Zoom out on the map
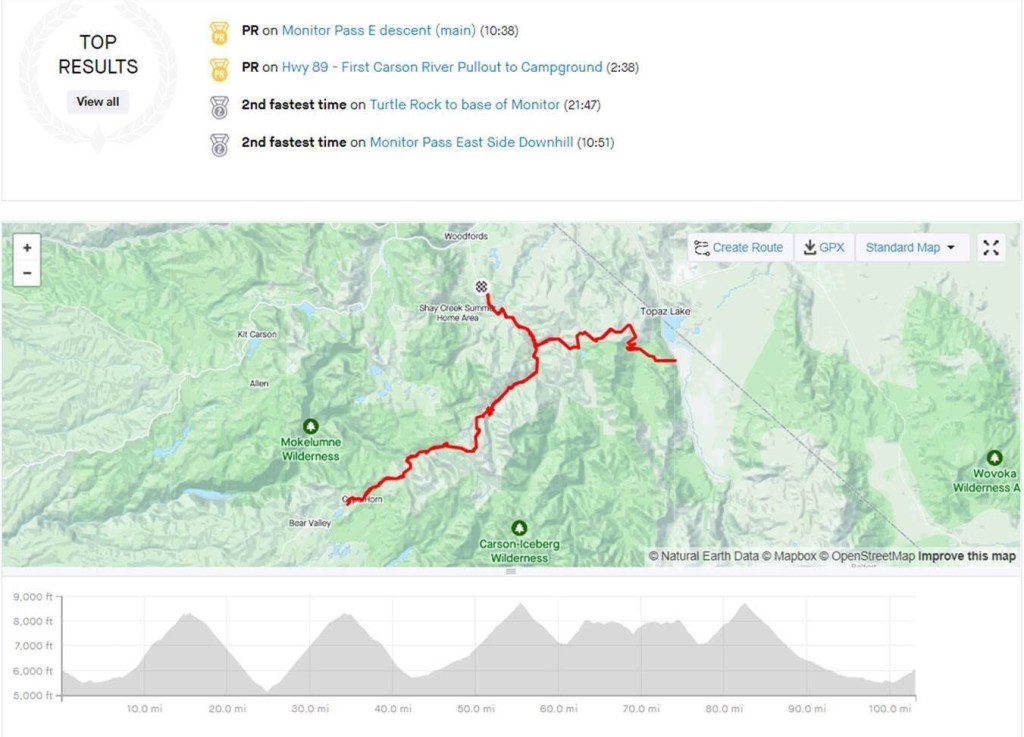The image size is (1024, 737). tap(27, 272)
